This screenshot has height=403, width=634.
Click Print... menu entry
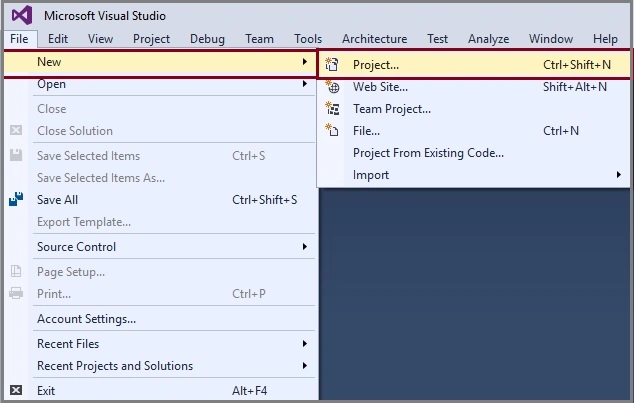(x=160, y=293)
